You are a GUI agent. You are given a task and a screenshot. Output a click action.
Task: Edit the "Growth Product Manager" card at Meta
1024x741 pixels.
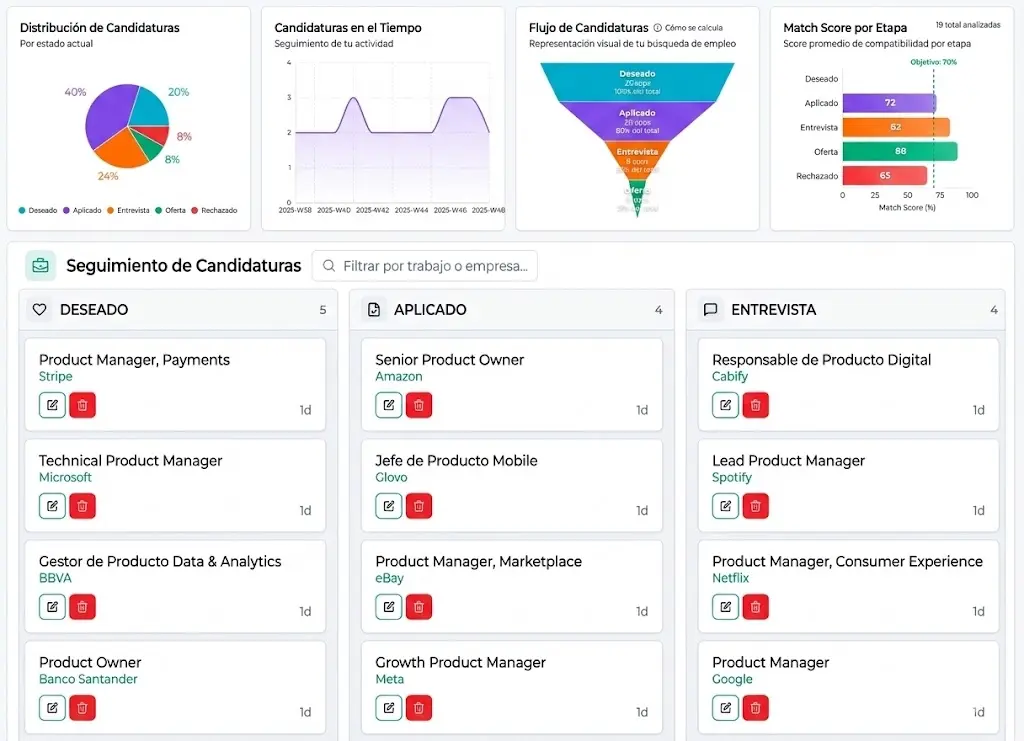388,707
